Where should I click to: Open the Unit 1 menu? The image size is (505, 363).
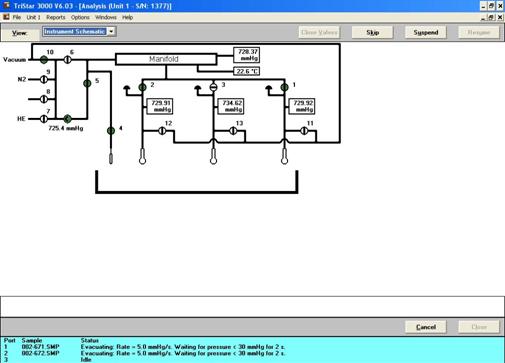[33, 17]
